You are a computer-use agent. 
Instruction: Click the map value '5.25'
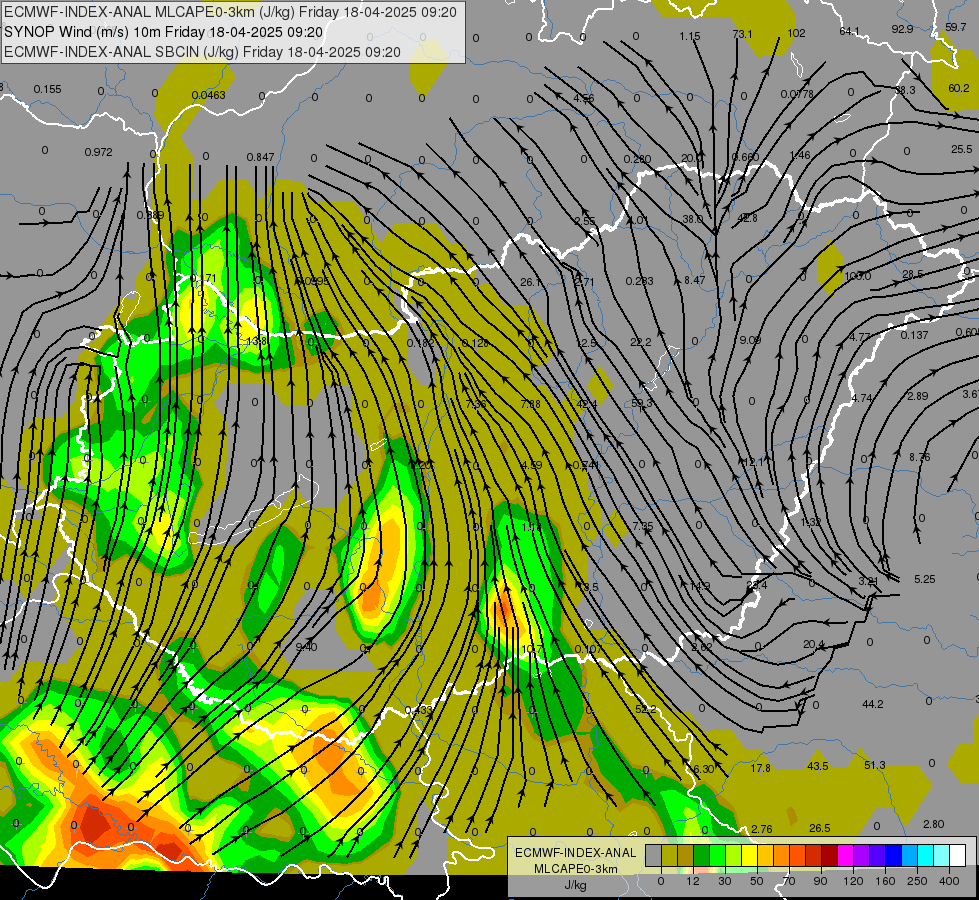click(x=925, y=579)
